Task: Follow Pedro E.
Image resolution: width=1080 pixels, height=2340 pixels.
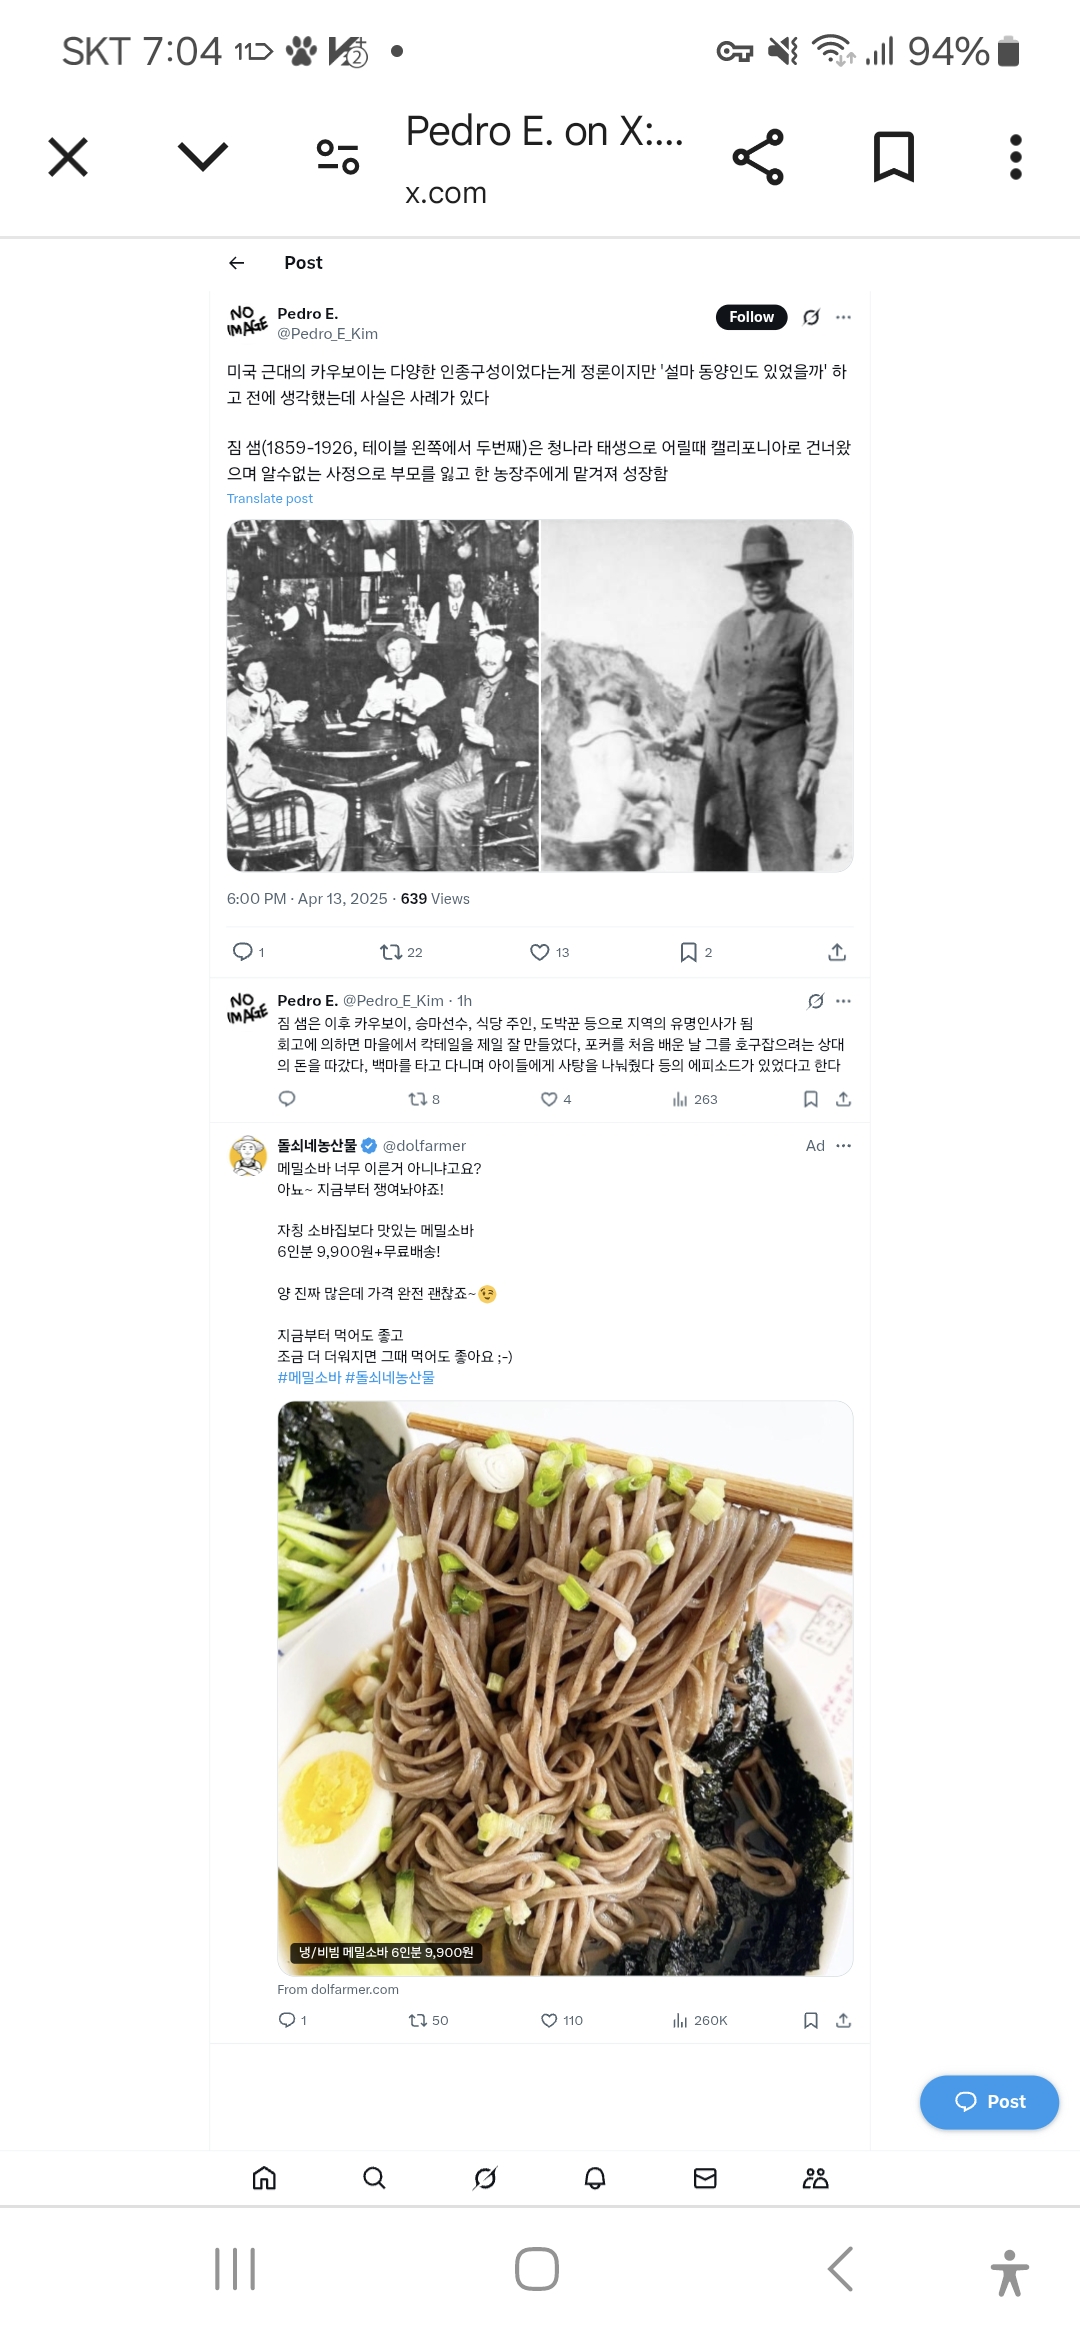Action: (751, 317)
